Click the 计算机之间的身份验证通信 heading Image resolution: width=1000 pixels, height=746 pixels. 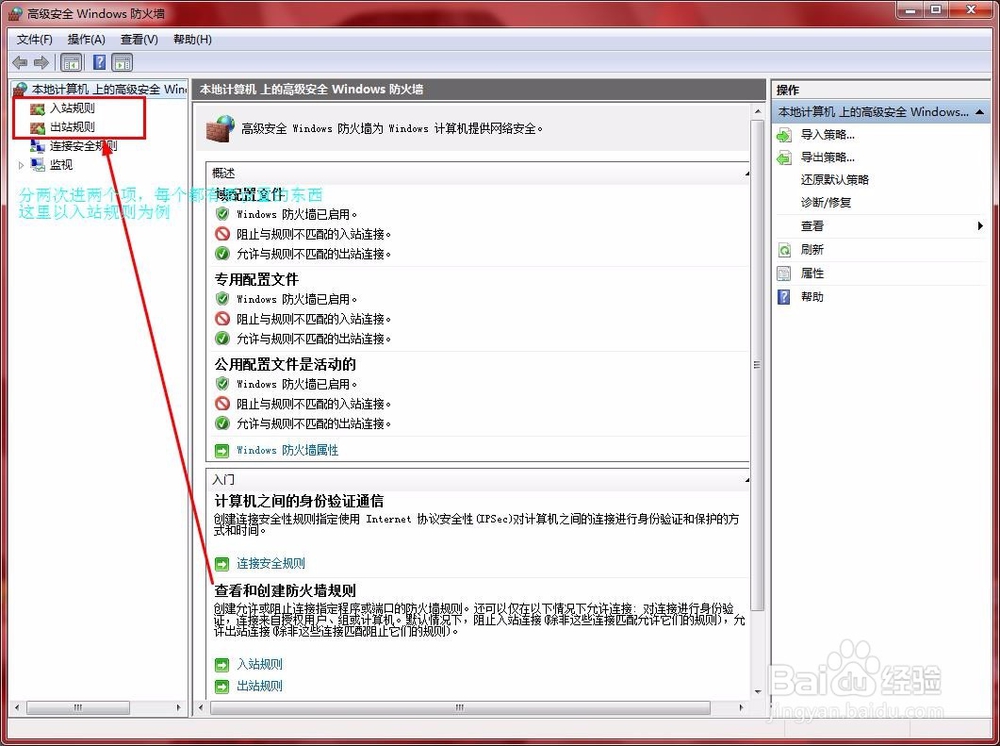299,501
